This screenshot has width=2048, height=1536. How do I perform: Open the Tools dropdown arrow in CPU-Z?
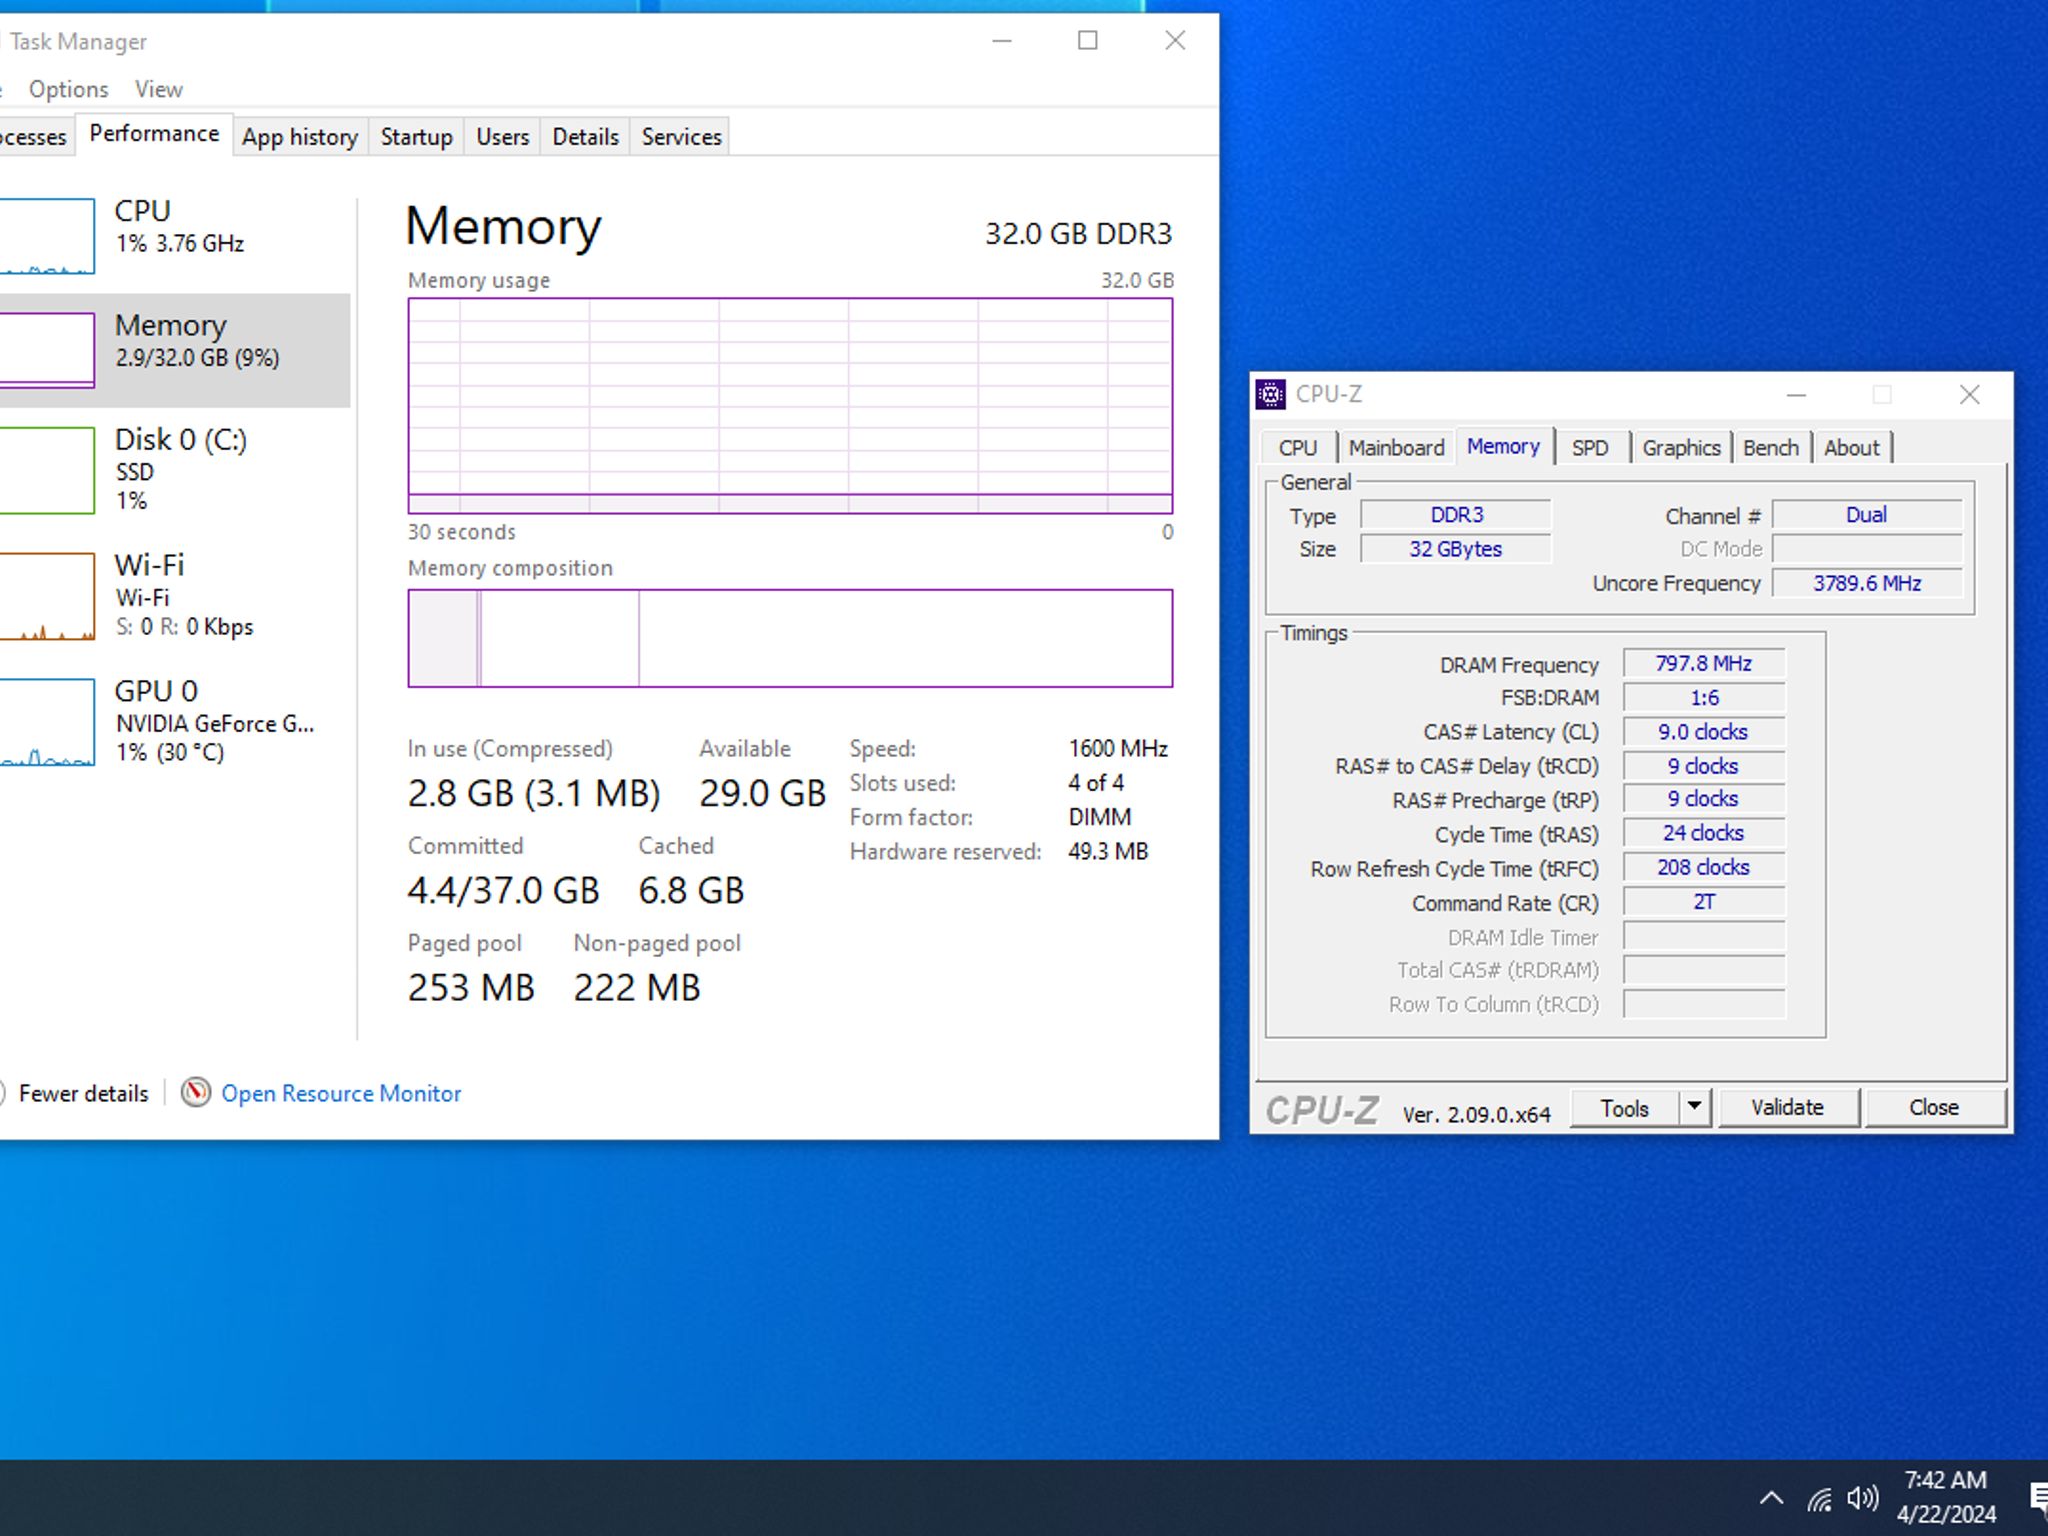pyautogui.click(x=1694, y=1107)
